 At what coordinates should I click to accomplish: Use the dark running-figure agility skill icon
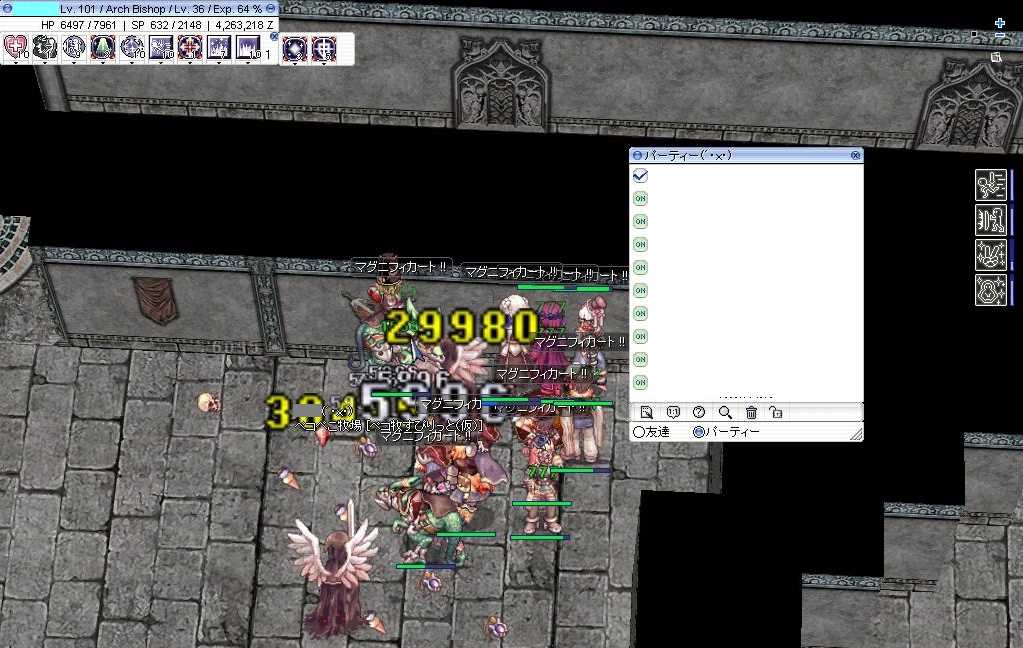pos(45,48)
